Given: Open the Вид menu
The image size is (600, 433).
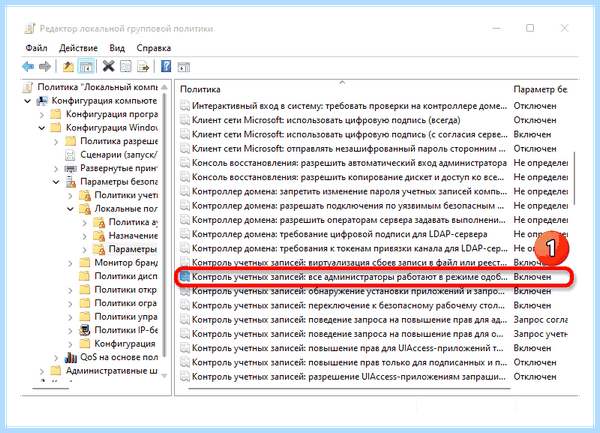Looking at the screenshot, I should click(x=117, y=48).
